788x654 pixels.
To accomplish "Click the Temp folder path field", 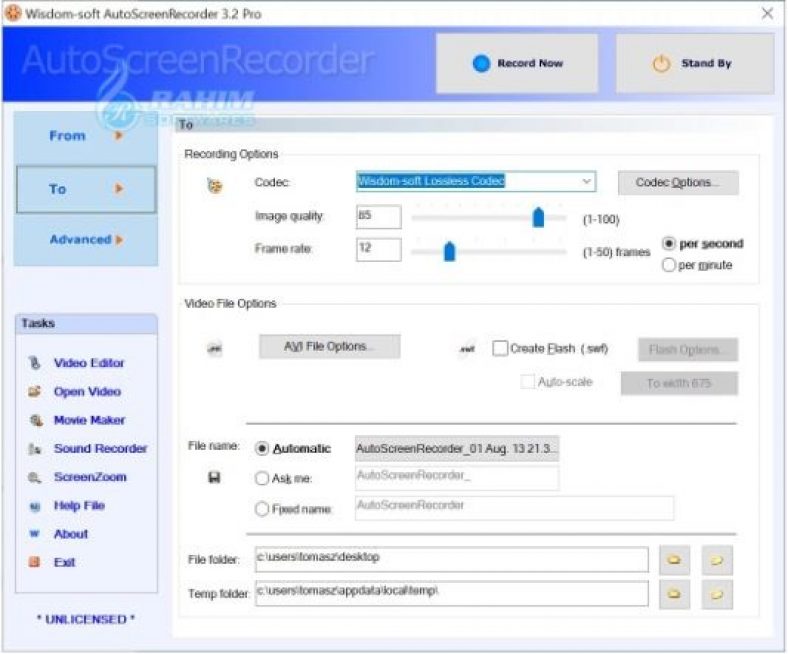I will 451,593.
